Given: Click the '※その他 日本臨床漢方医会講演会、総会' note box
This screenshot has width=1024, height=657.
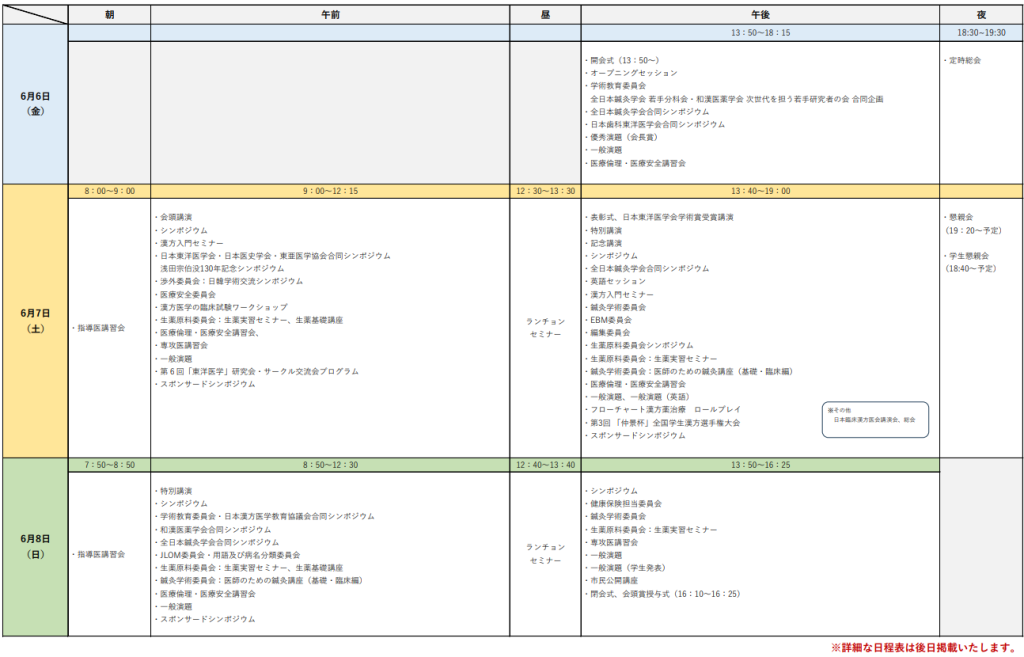Looking at the screenshot, I should [x=875, y=419].
